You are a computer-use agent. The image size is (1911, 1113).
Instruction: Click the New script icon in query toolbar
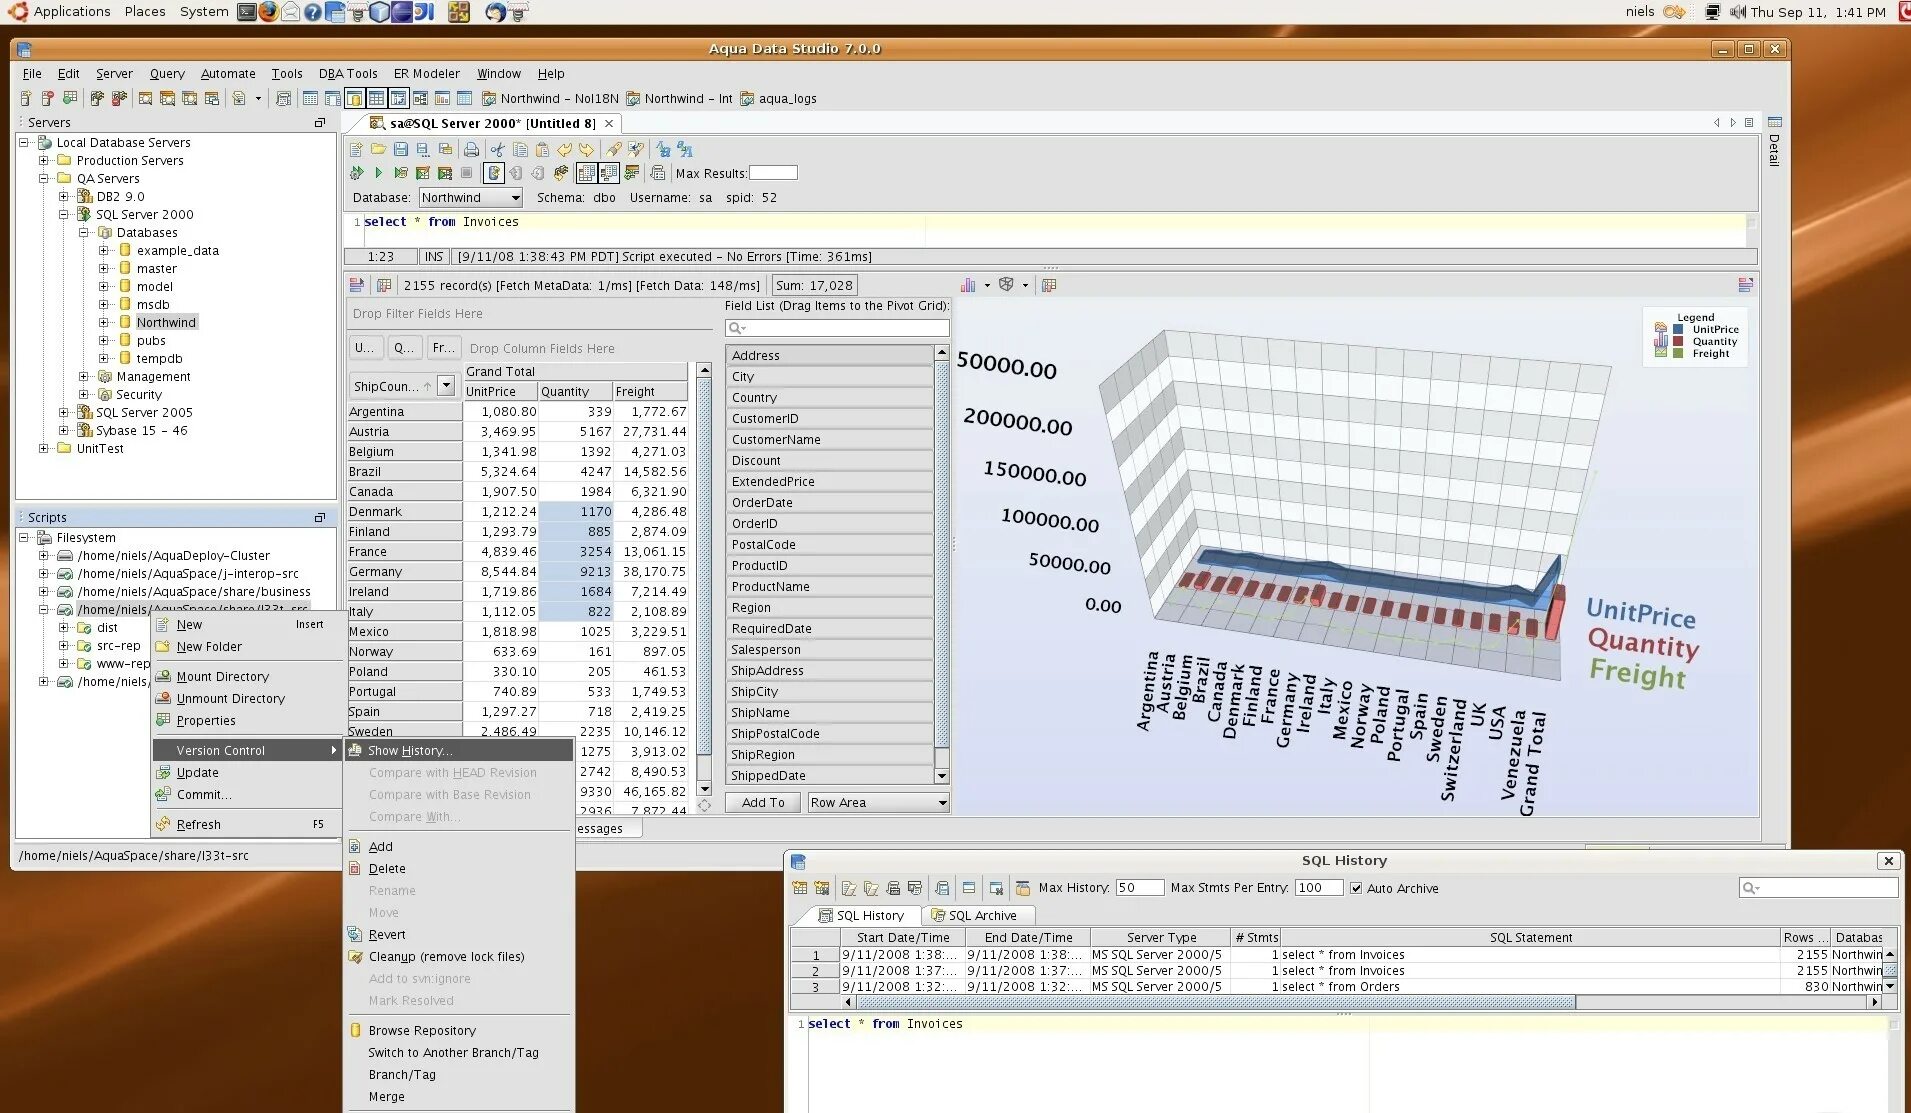(356, 149)
